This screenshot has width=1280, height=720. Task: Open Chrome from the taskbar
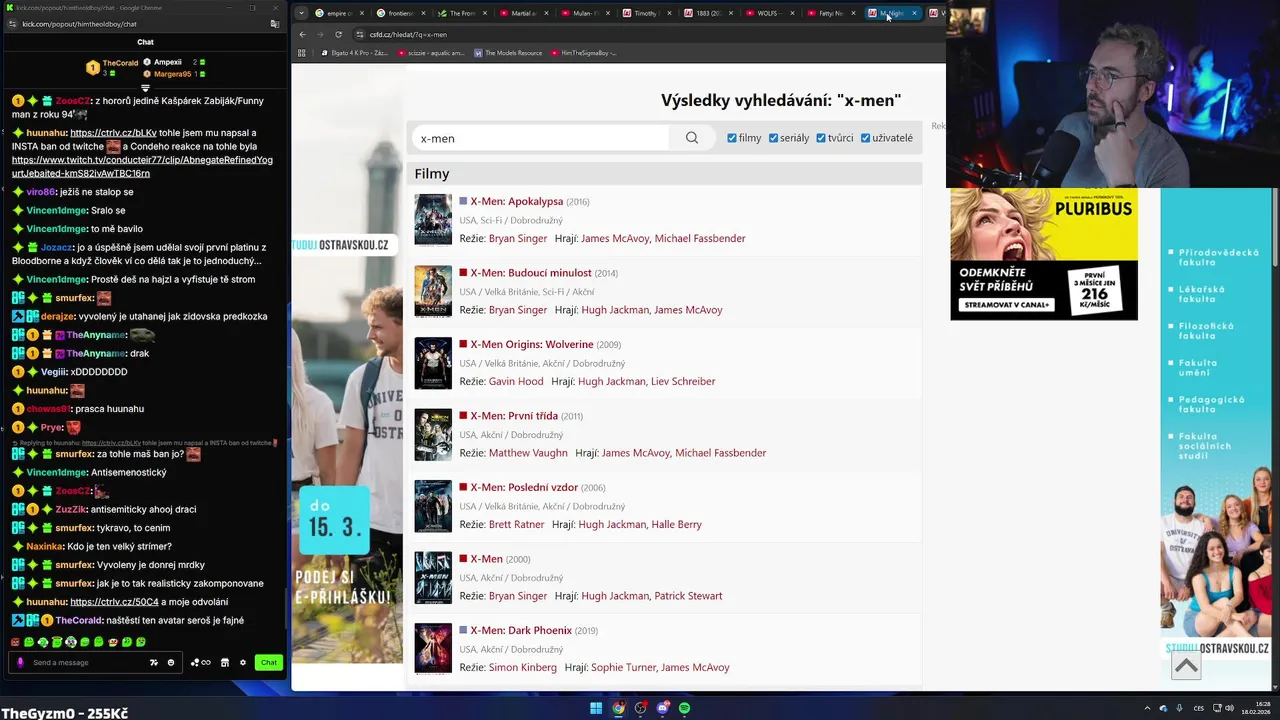(x=619, y=708)
